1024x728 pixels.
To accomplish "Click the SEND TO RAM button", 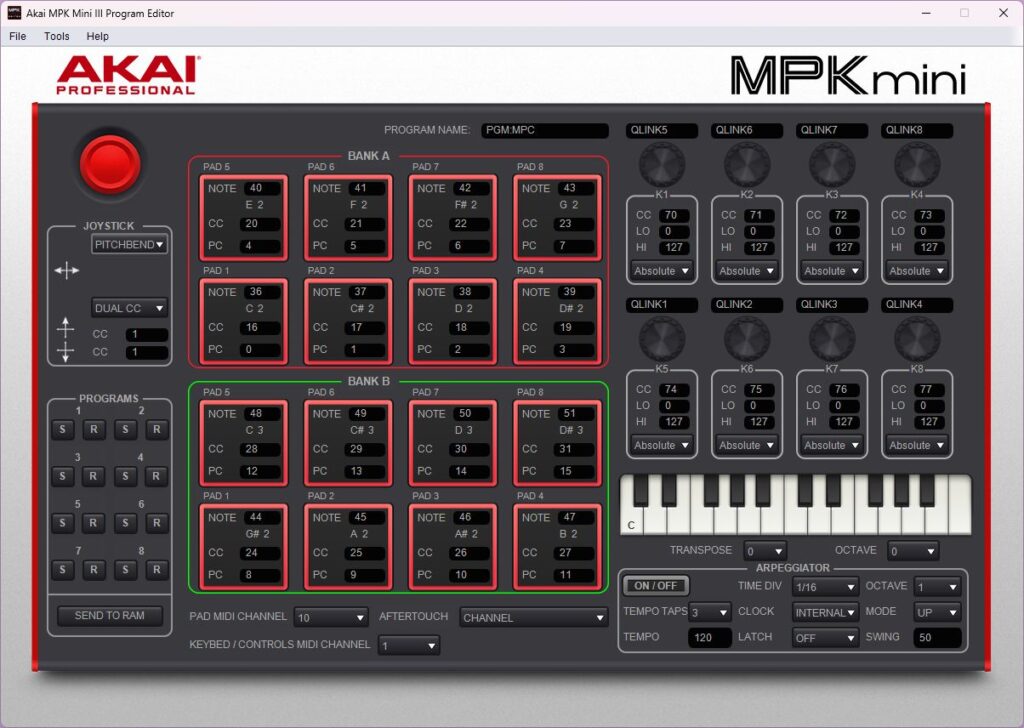I will click(x=109, y=616).
